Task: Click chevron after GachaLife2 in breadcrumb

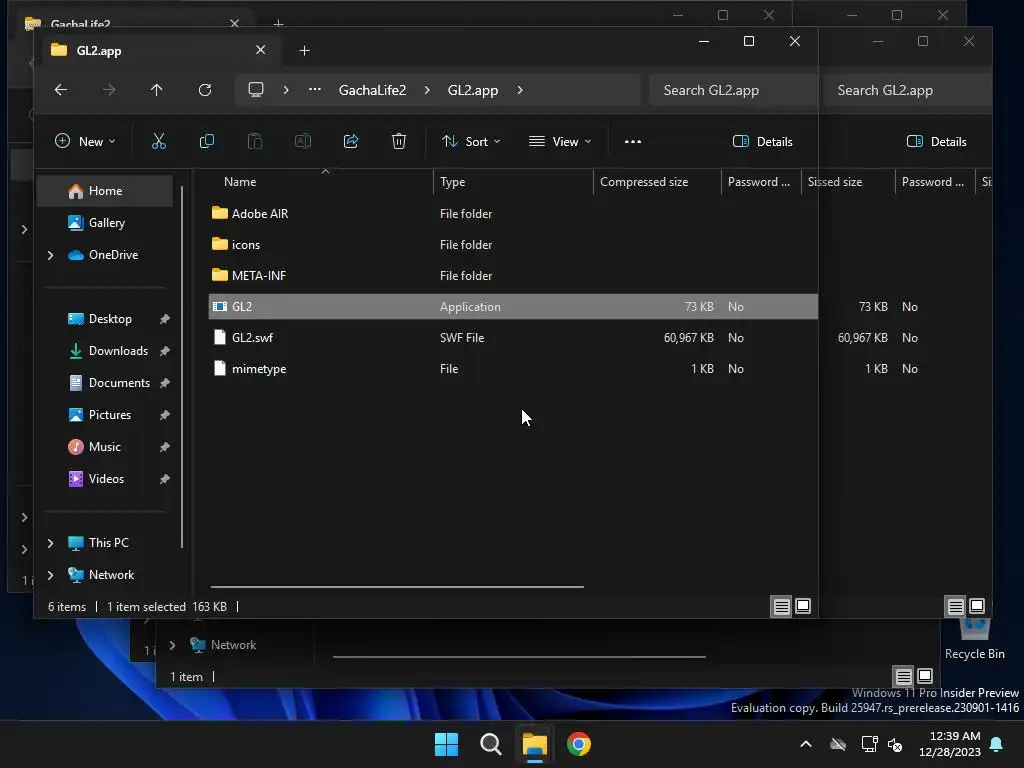Action: [427, 90]
